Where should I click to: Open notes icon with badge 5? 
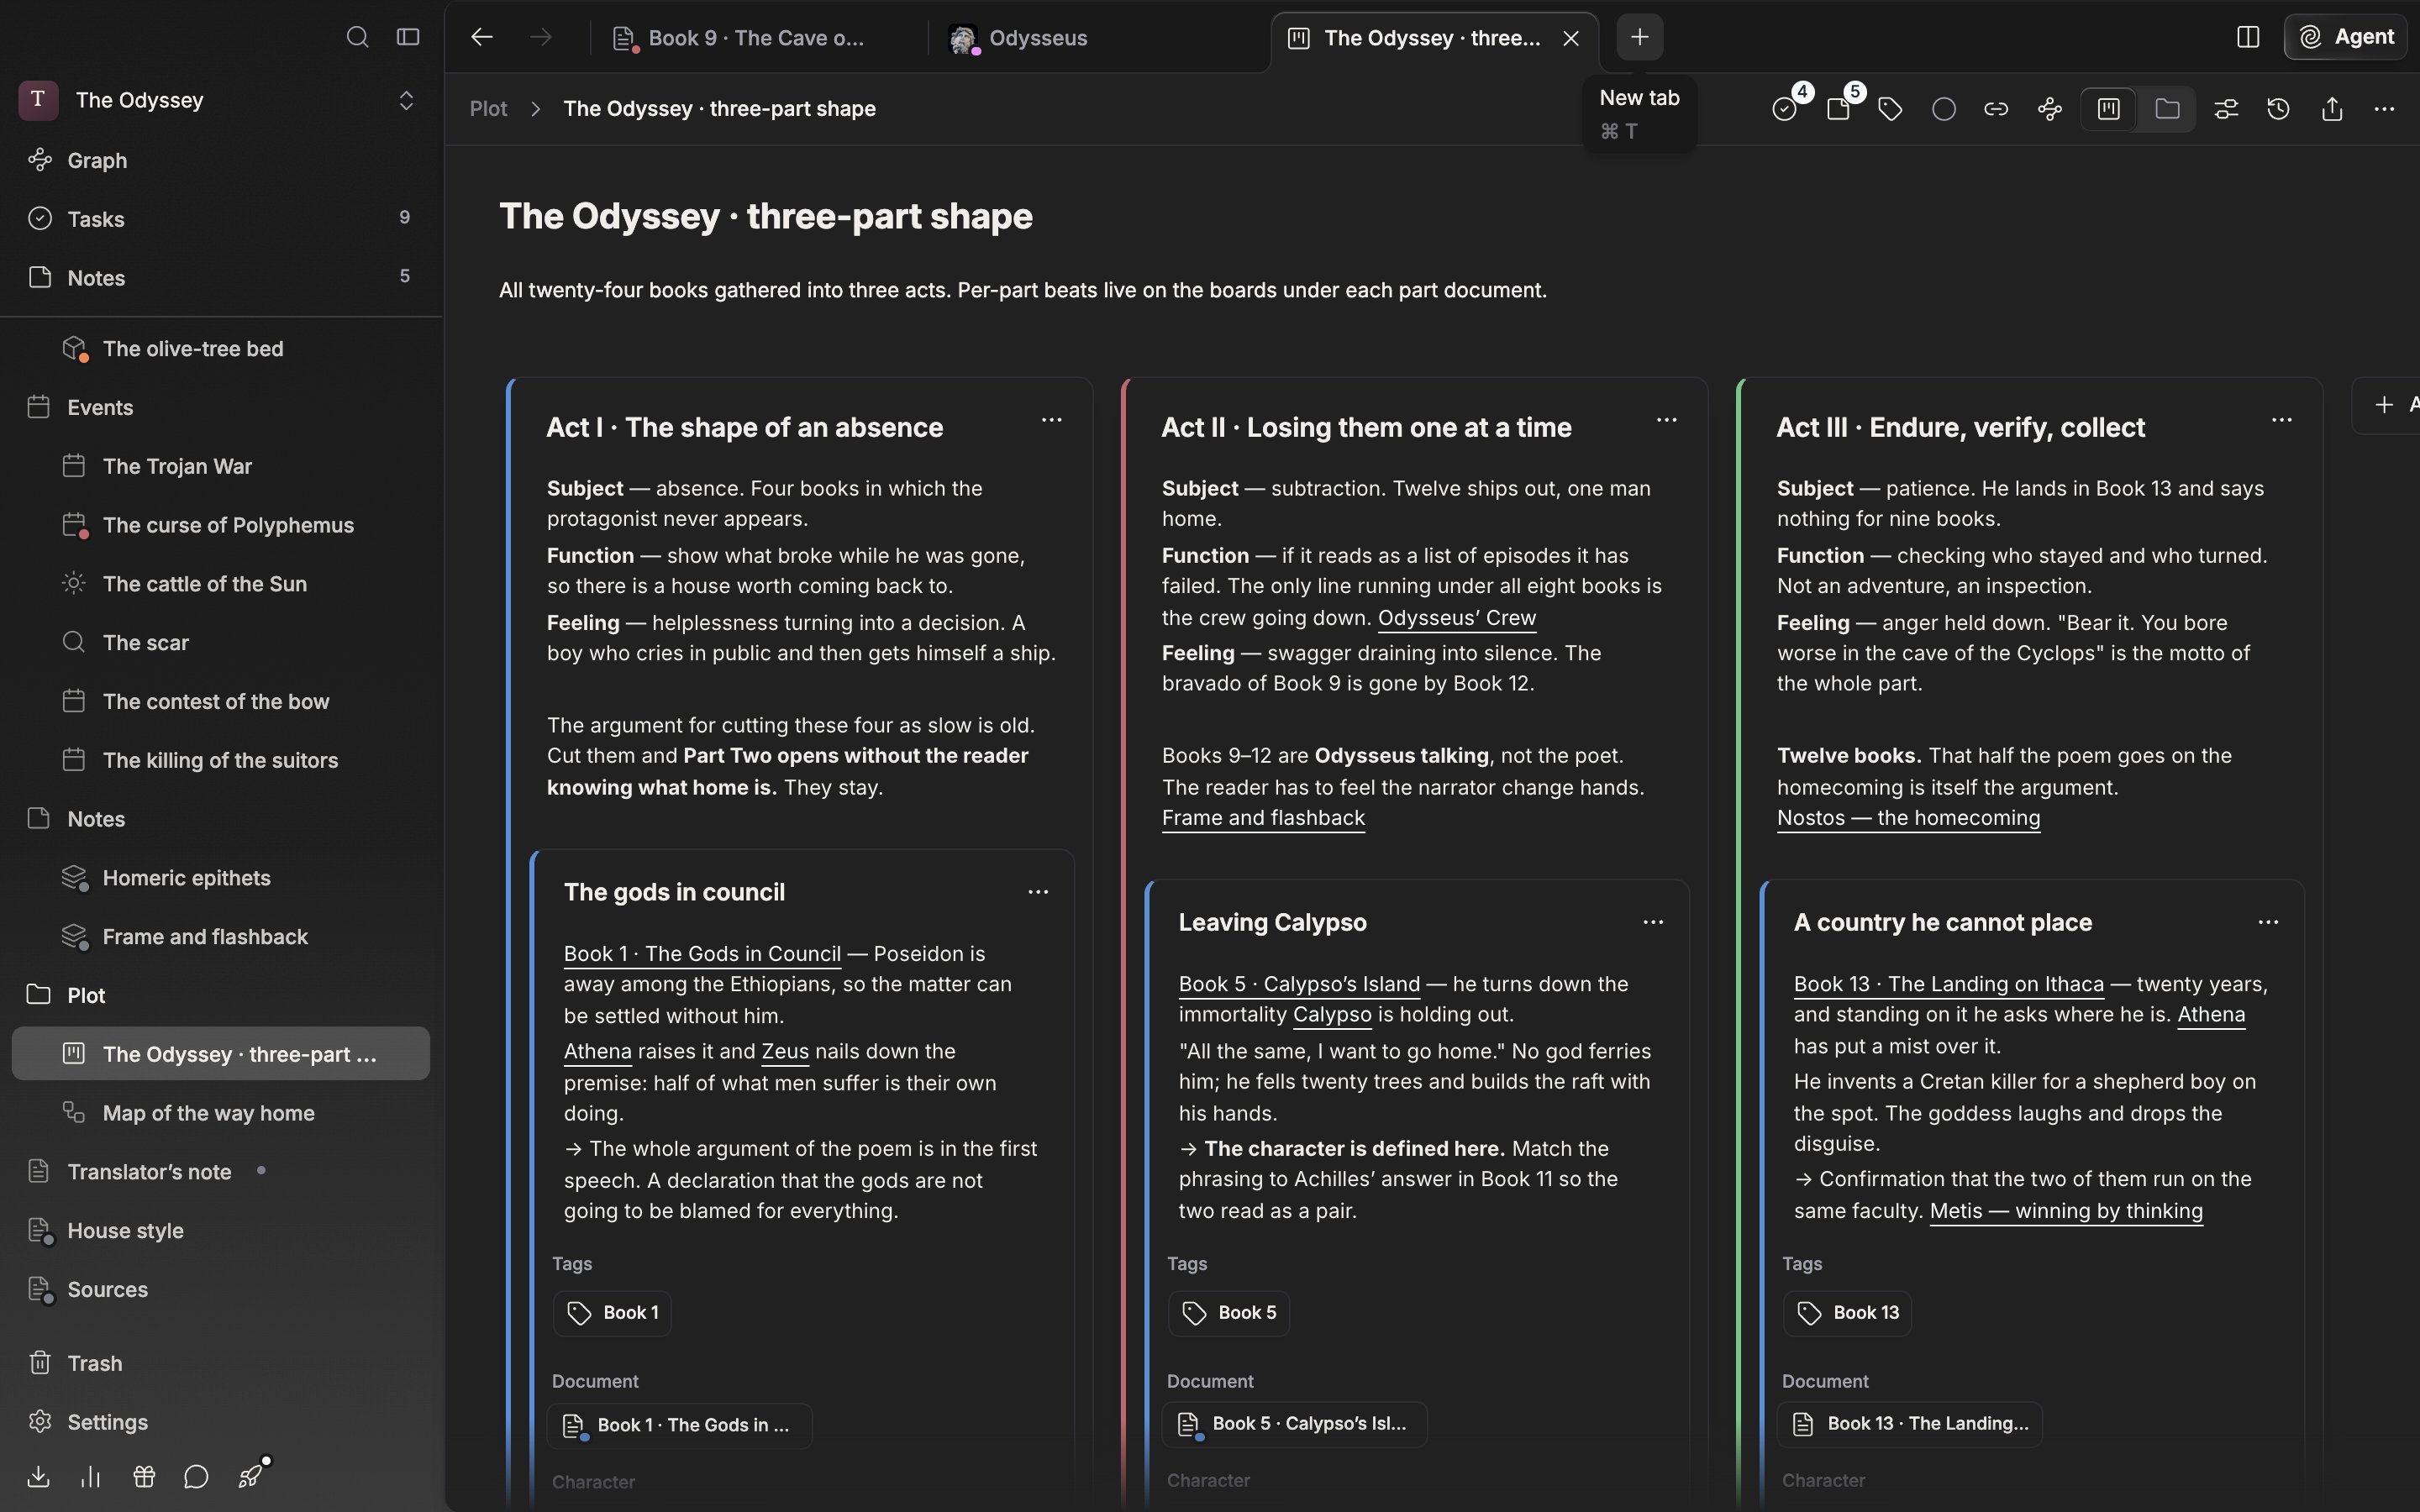[1838, 108]
